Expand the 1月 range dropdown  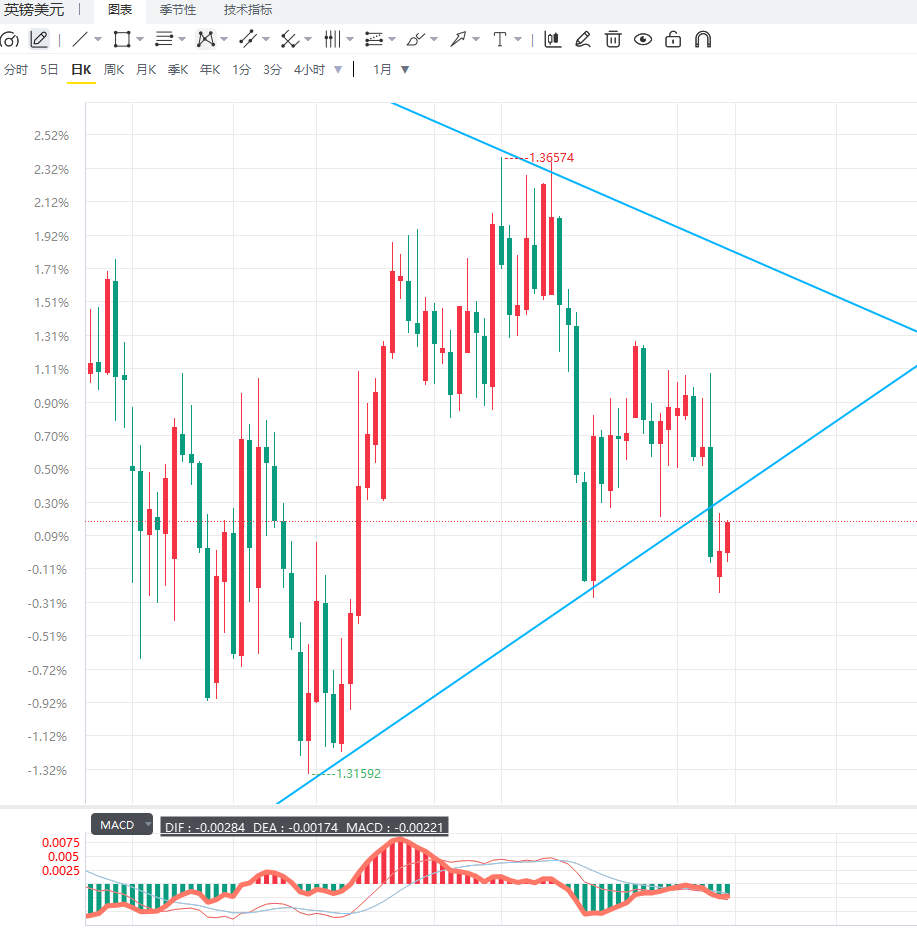[x=405, y=70]
